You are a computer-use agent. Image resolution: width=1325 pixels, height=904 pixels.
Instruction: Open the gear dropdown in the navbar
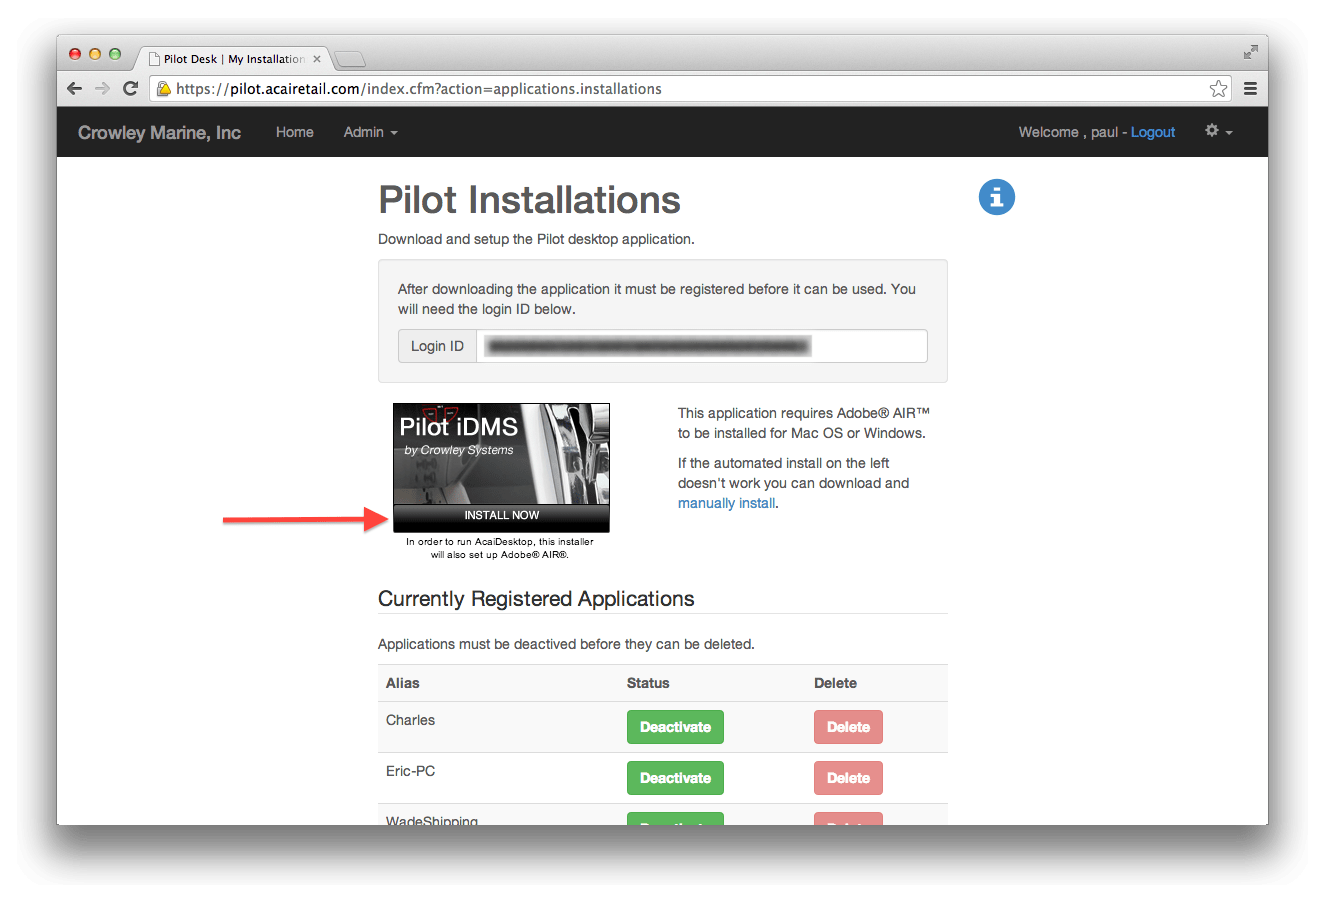[x=1218, y=131]
